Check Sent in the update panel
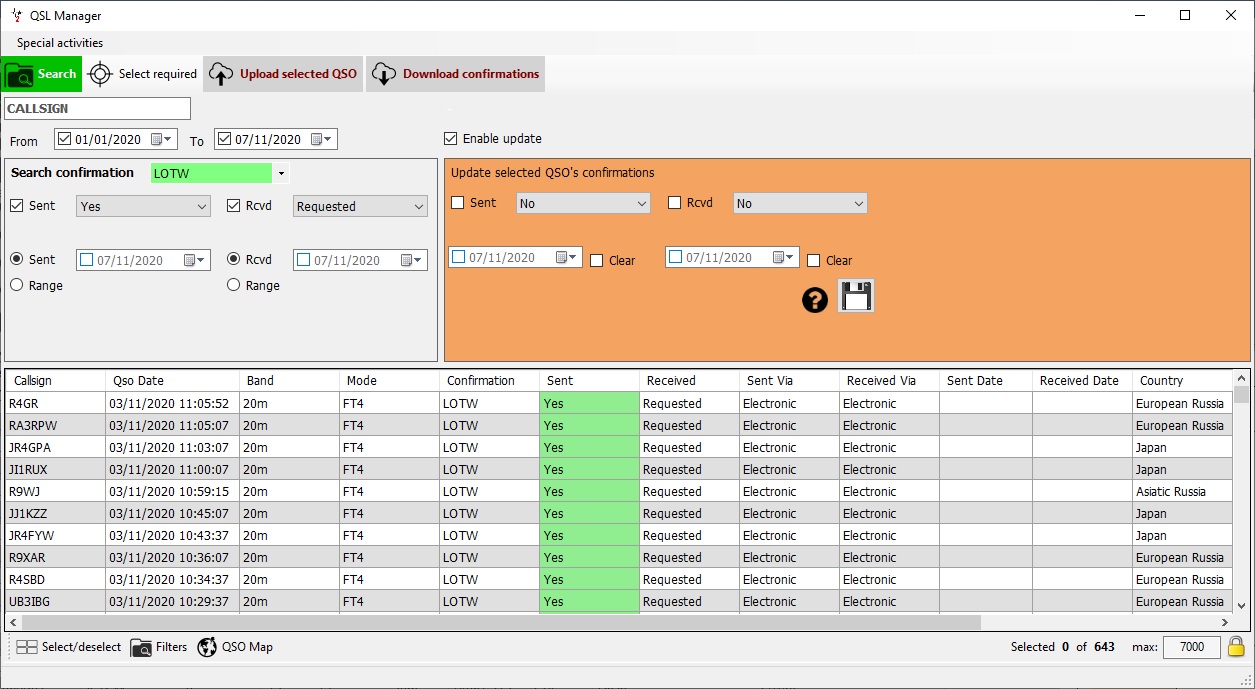 [x=458, y=203]
